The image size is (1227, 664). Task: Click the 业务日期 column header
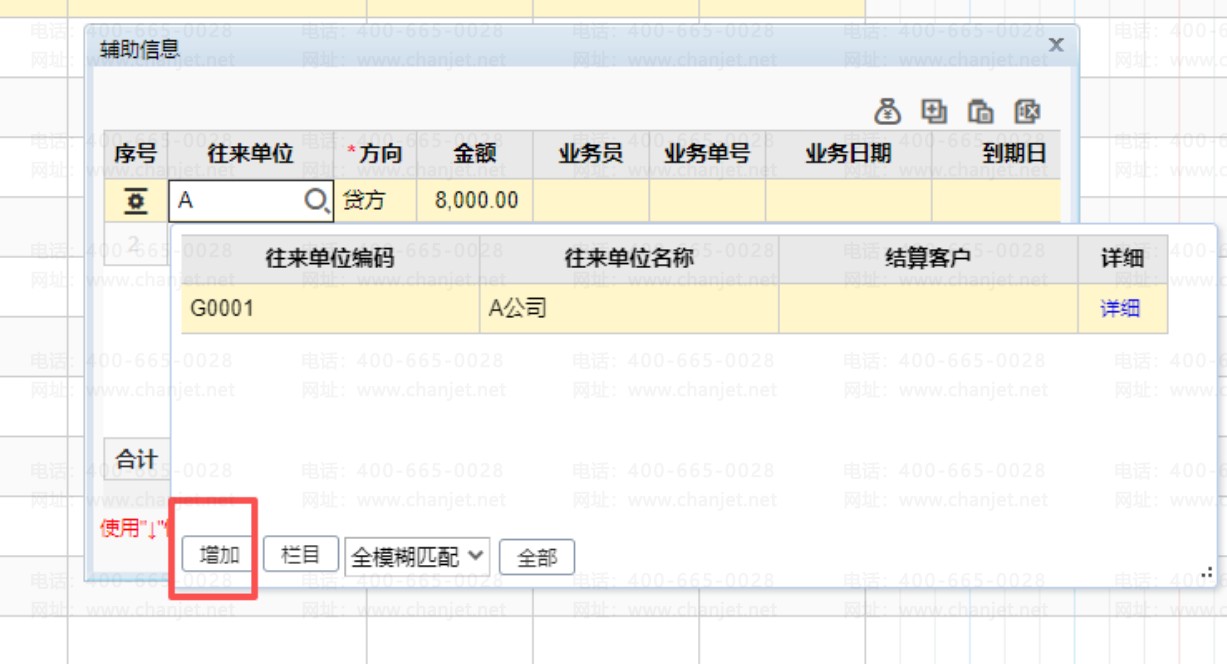pyautogui.click(x=849, y=154)
